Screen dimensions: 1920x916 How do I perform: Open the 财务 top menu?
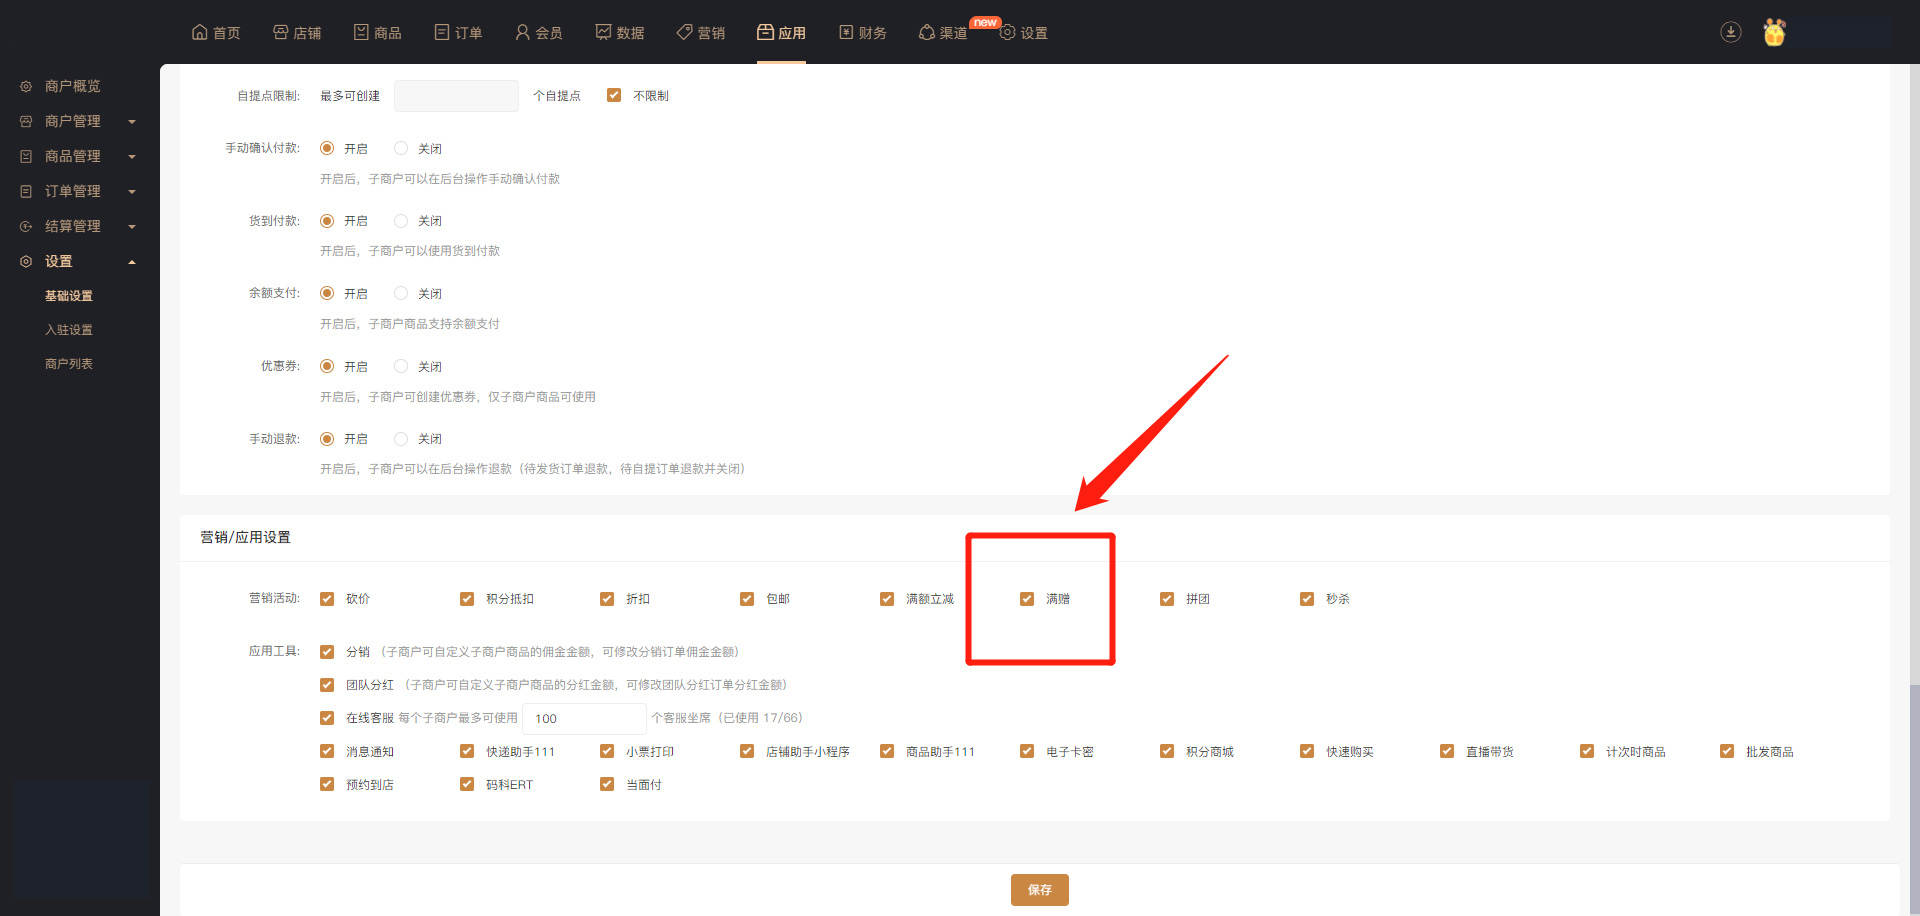point(862,32)
